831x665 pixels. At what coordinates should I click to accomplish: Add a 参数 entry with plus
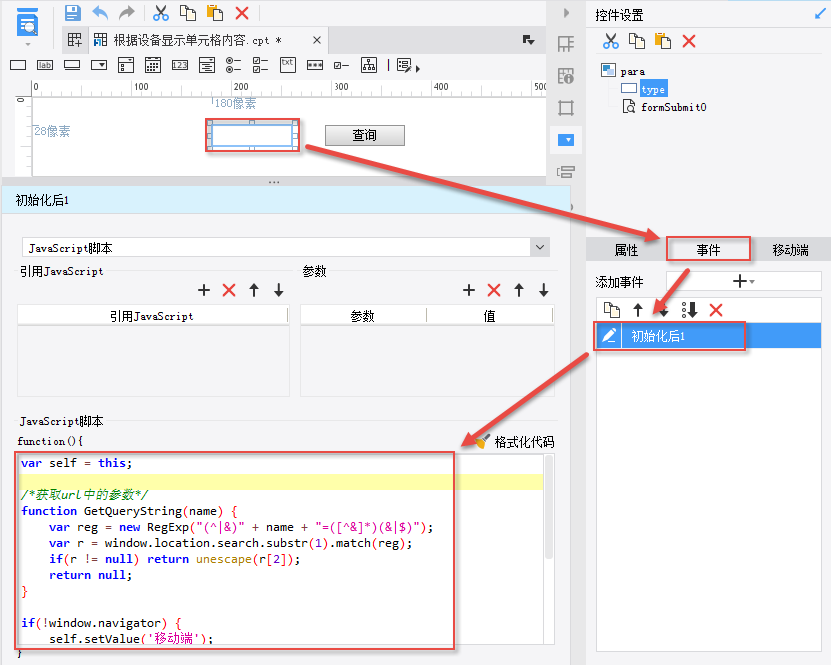468,290
